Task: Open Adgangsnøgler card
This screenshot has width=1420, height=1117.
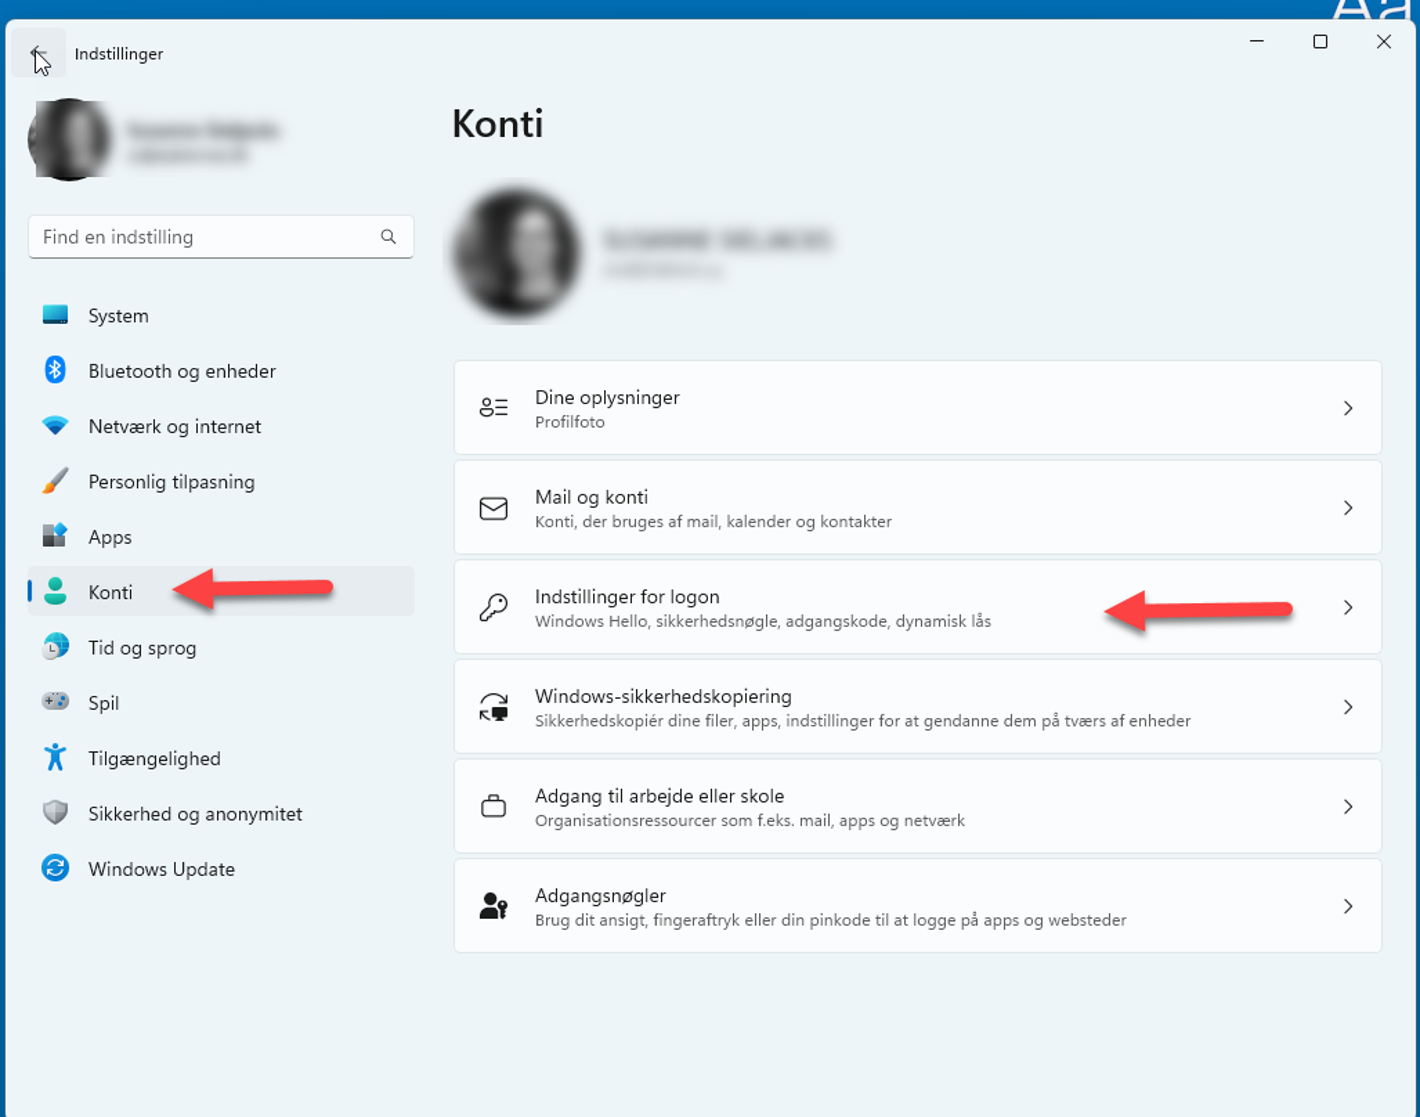Action: click(917, 906)
